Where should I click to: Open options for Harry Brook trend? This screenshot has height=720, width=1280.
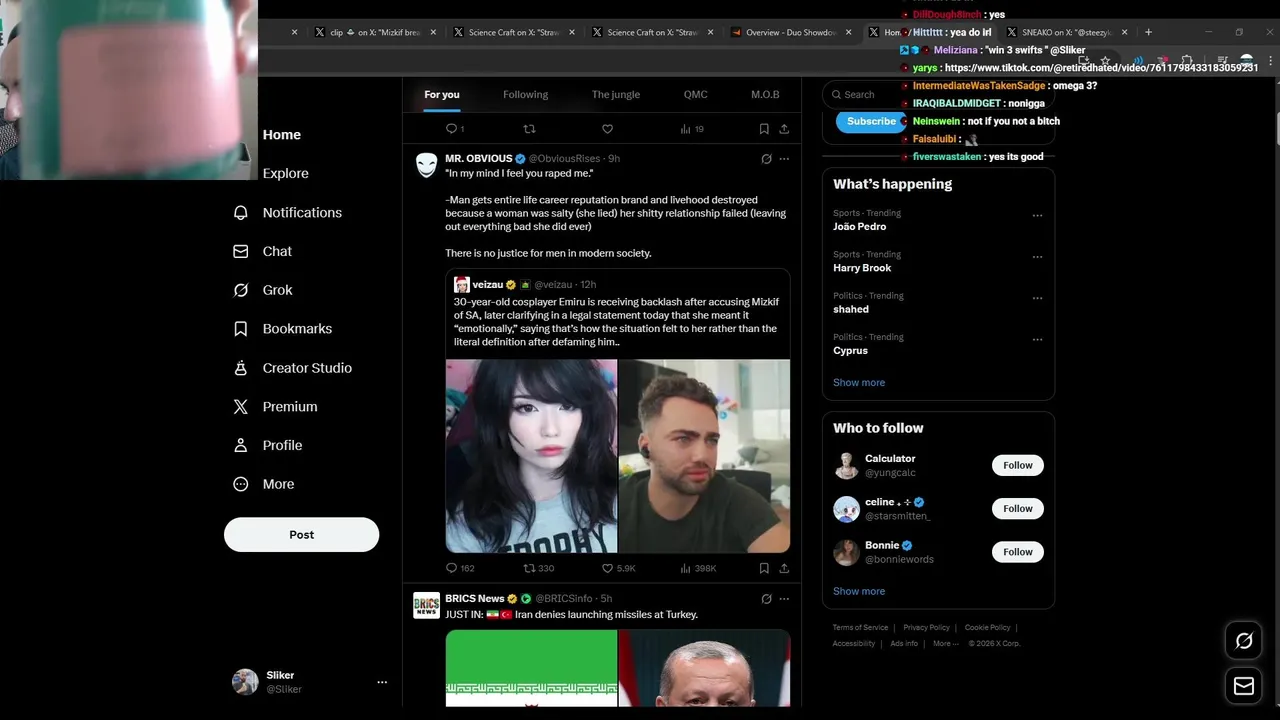point(1037,256)
